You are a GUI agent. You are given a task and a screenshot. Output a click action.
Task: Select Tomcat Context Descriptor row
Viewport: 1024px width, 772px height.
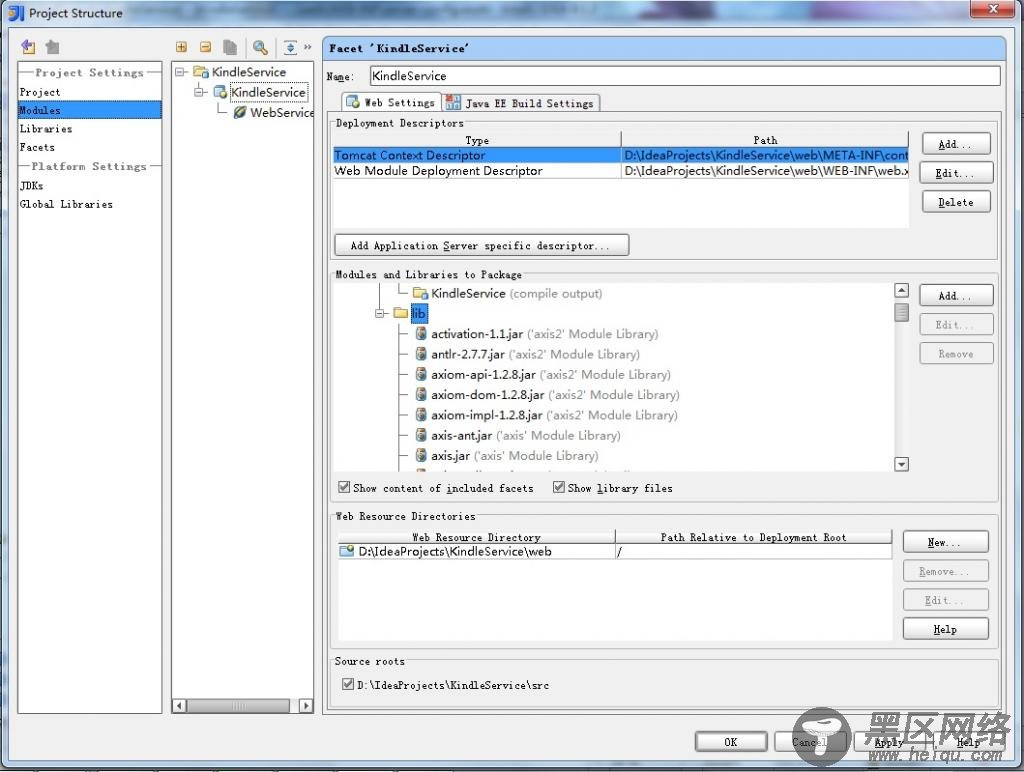point(620,155)
